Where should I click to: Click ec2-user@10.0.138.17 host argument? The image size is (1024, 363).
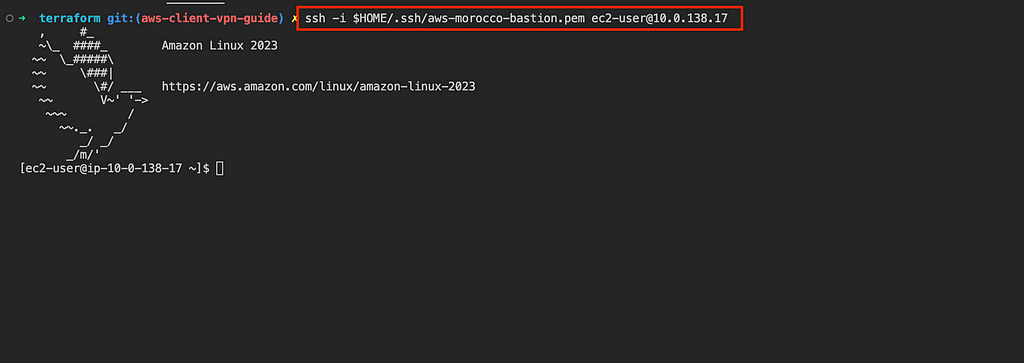660,18
